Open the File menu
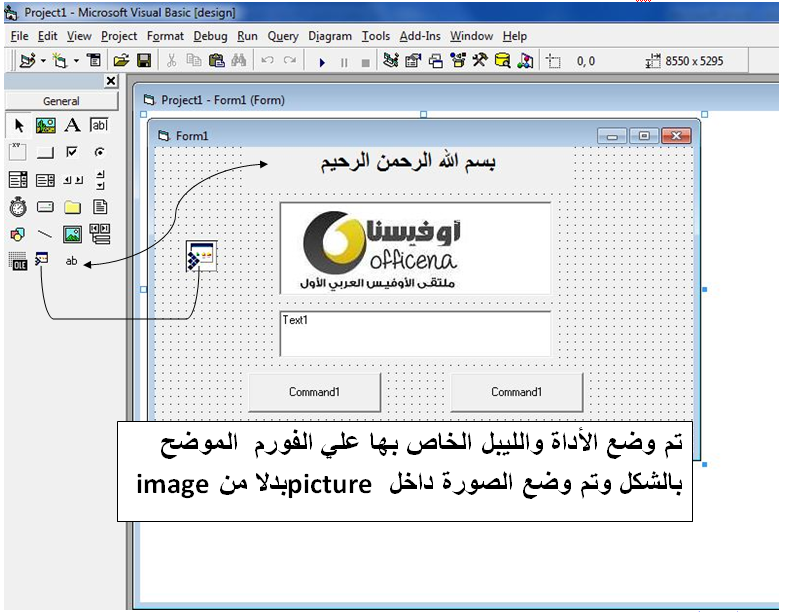787x612 pixels. [19, 36]
